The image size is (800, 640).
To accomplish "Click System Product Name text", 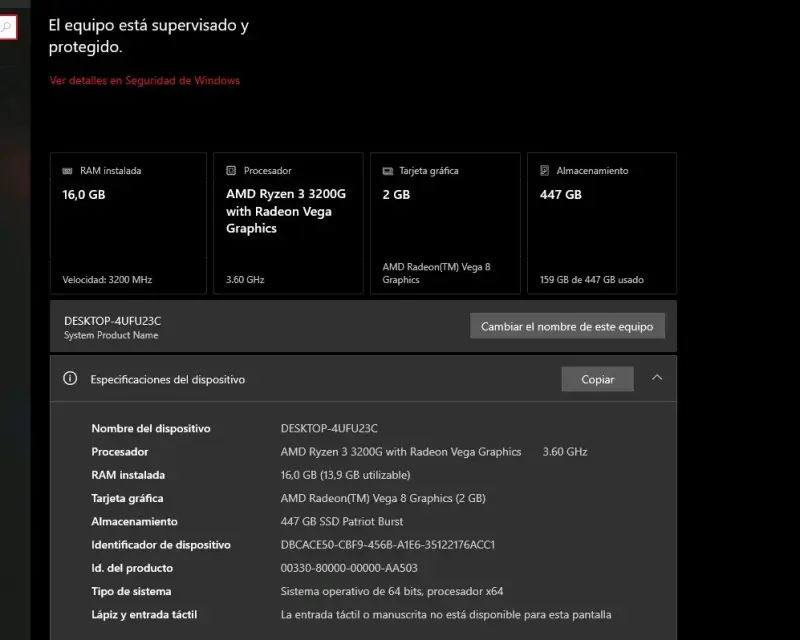I will point(111,335).
